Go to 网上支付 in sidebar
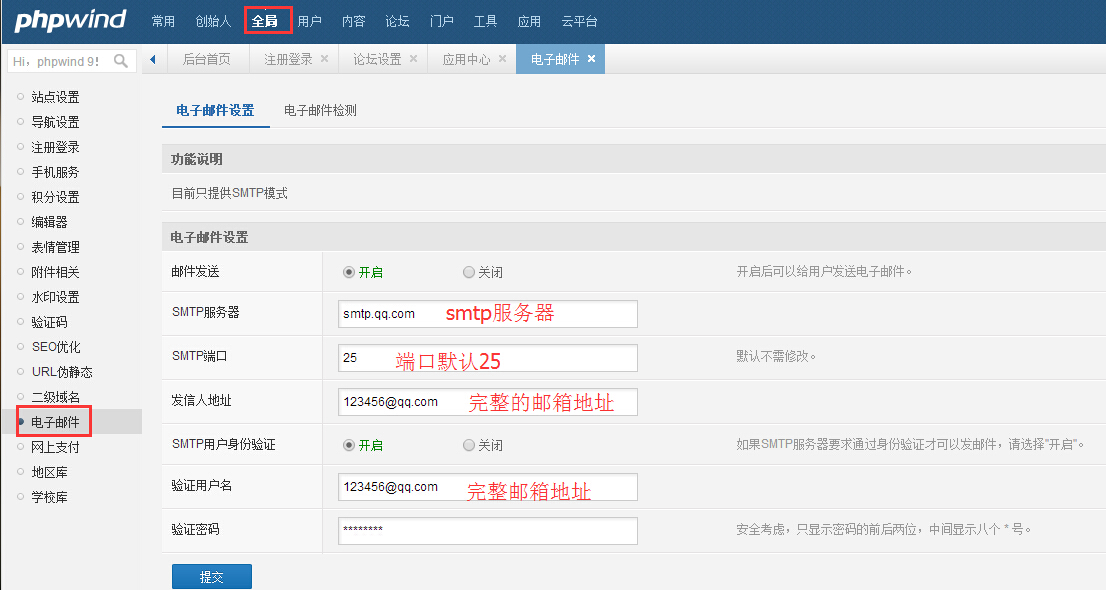The image size is (1106, 590). 55,447
